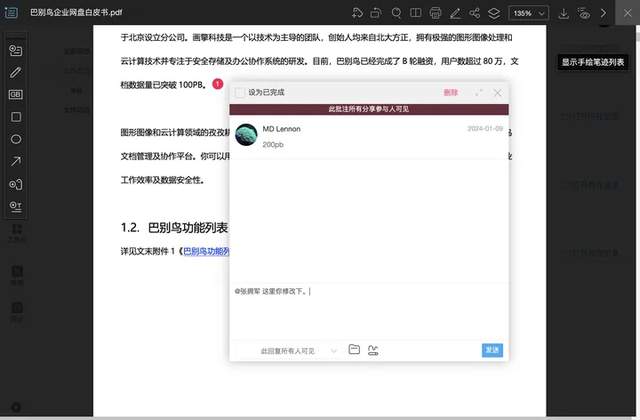Viewport: 640px width, 420px height.
Task: Click the leftmost icon in the top toolbar
Action: coord(357,13)
